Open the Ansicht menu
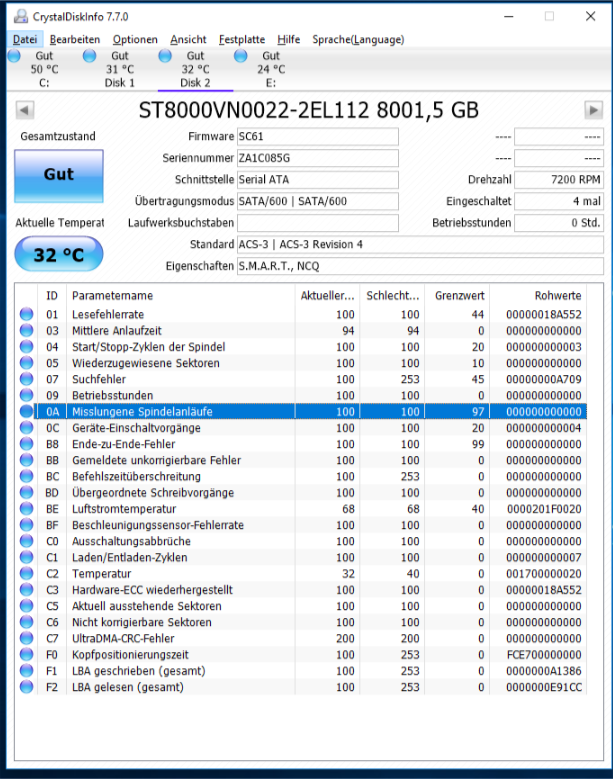This screenshot has width=613, height=779. [188, 39]
